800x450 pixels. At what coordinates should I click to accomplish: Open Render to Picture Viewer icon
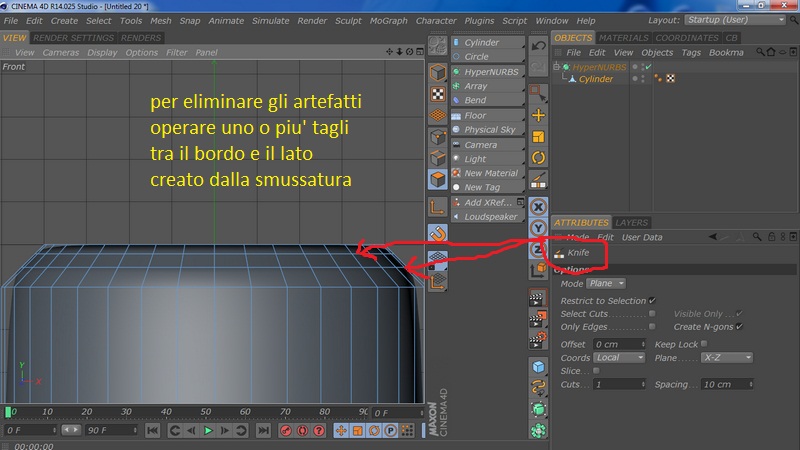point(538,319)
